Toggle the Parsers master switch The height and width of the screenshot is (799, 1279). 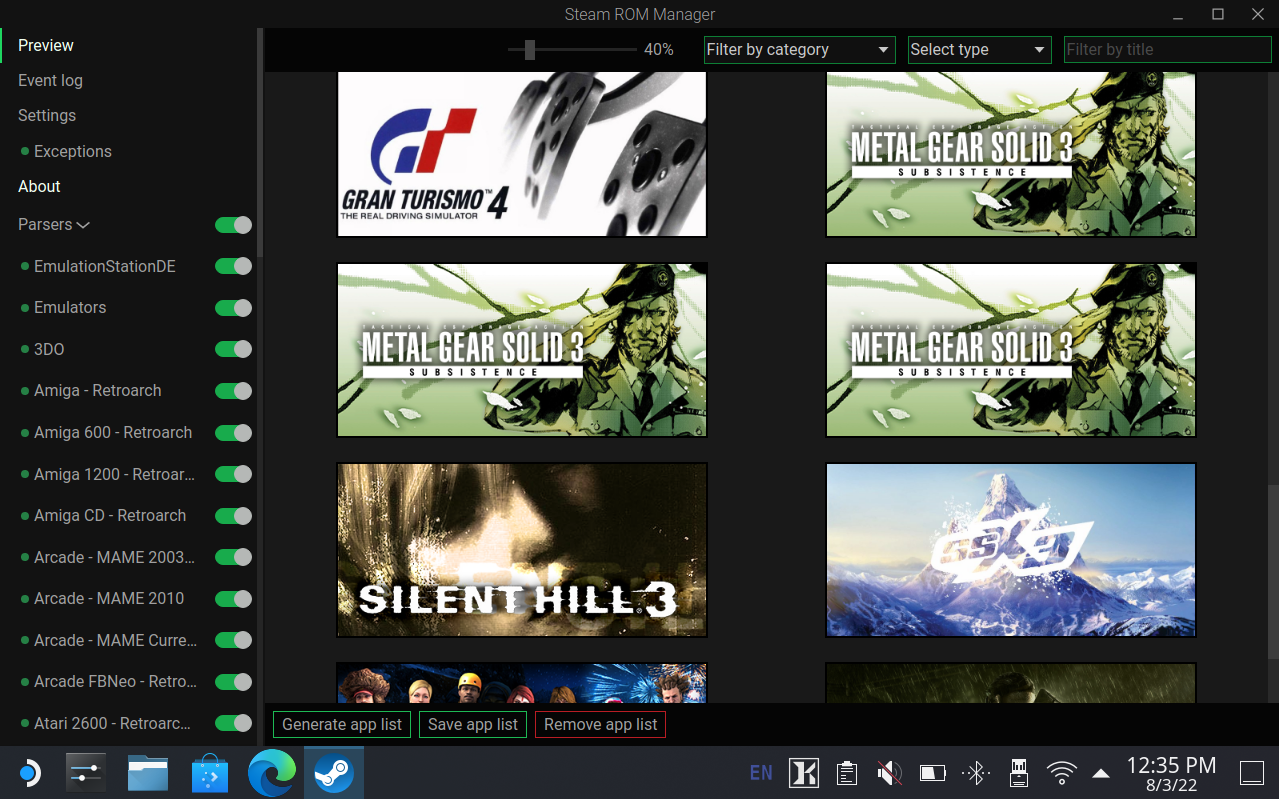[233, 225]
